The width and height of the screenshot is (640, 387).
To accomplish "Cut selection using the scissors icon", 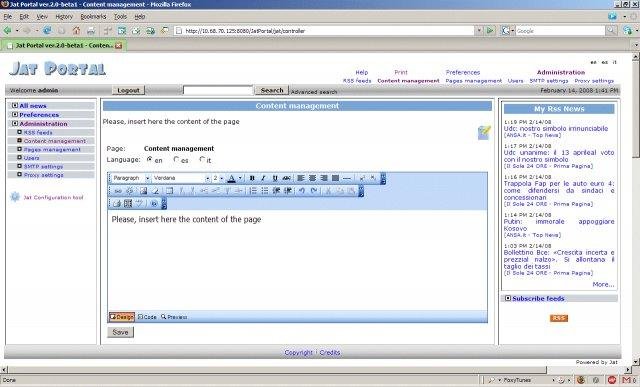I will tap(327, 191).
